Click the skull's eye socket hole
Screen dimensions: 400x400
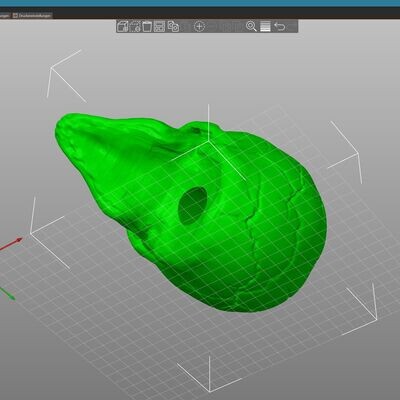(x=193, y=206)
